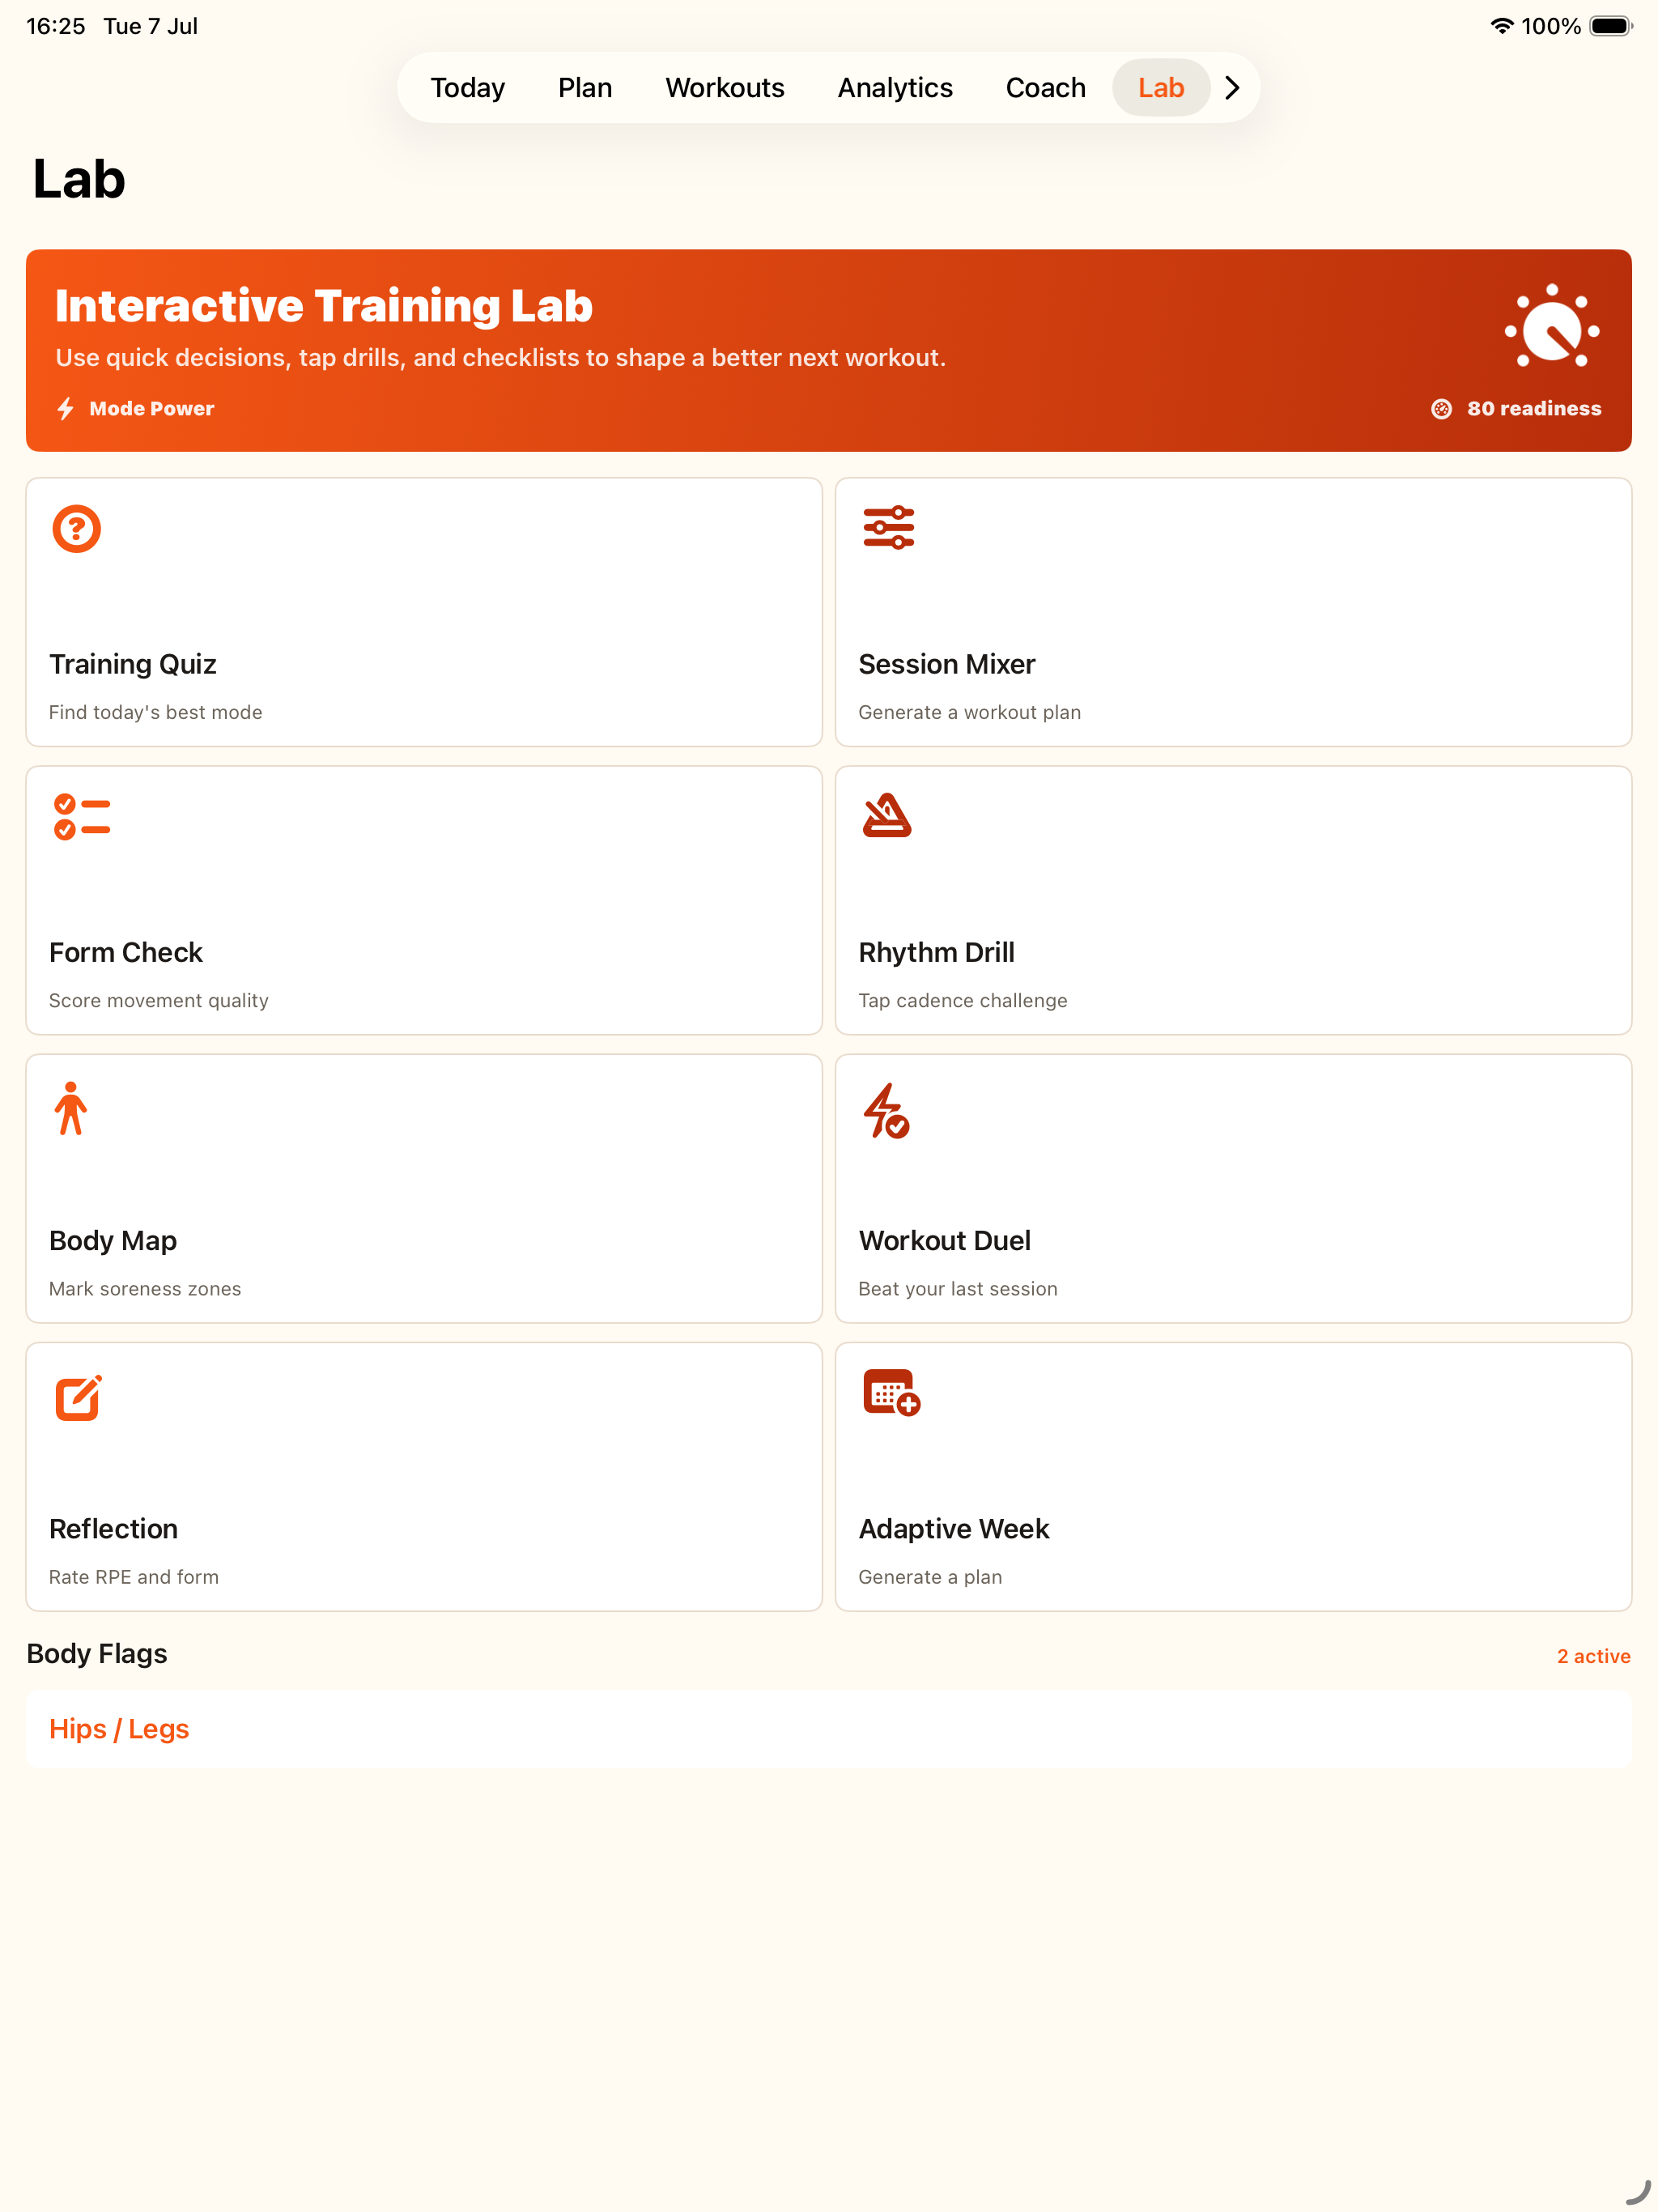Click the Body Flags heading
Viewport: 1658px width, 2212px height.
tap(97, 1654)
